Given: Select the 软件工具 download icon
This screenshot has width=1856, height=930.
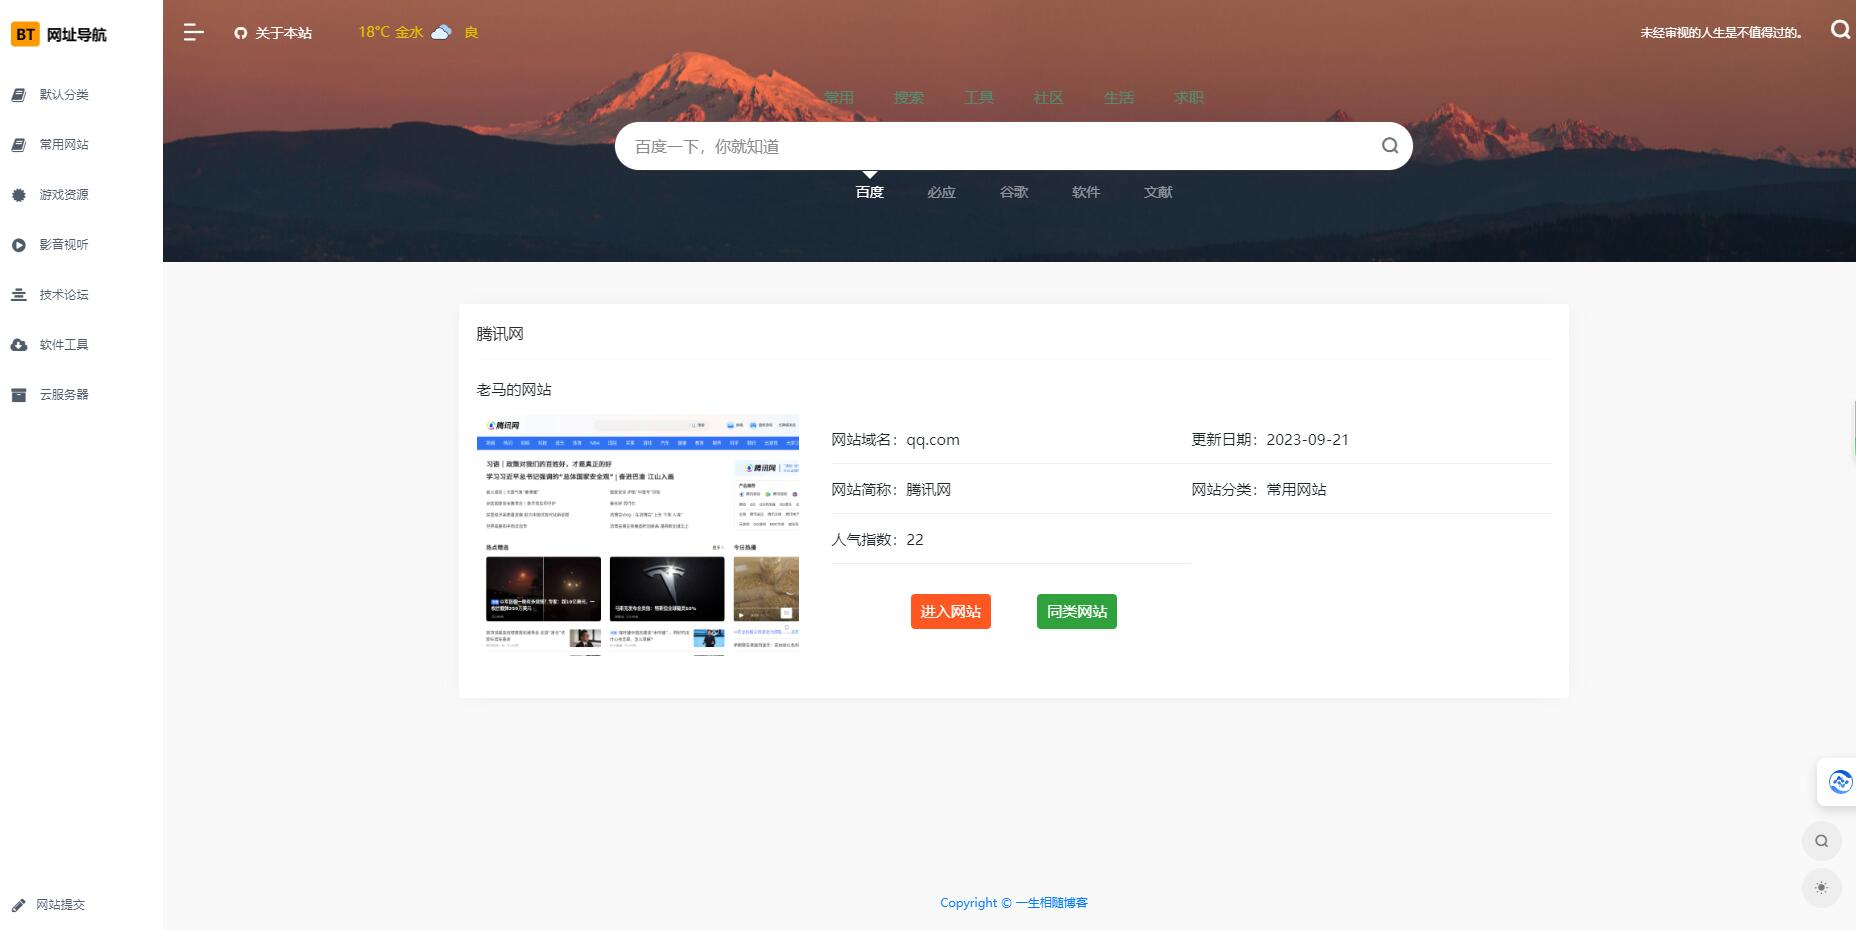Looking at the screenshot, I should (x=17, y=344).
